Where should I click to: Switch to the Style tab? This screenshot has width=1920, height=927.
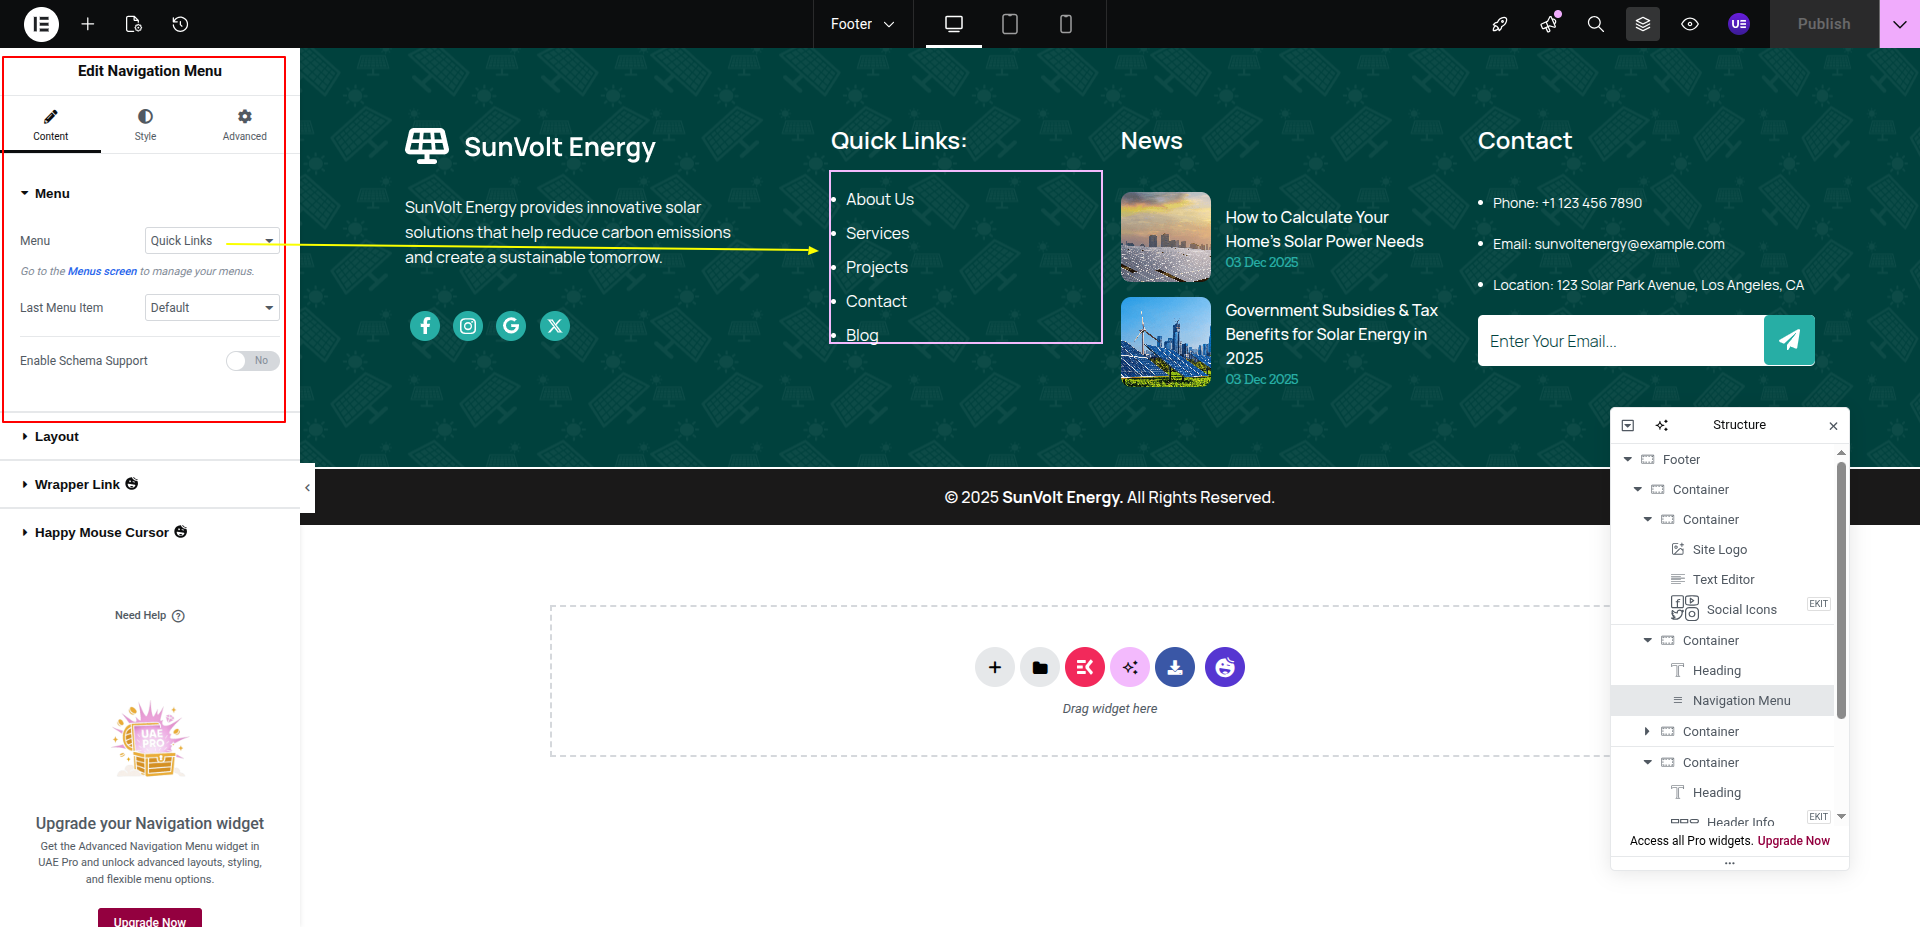pos(146,125)
